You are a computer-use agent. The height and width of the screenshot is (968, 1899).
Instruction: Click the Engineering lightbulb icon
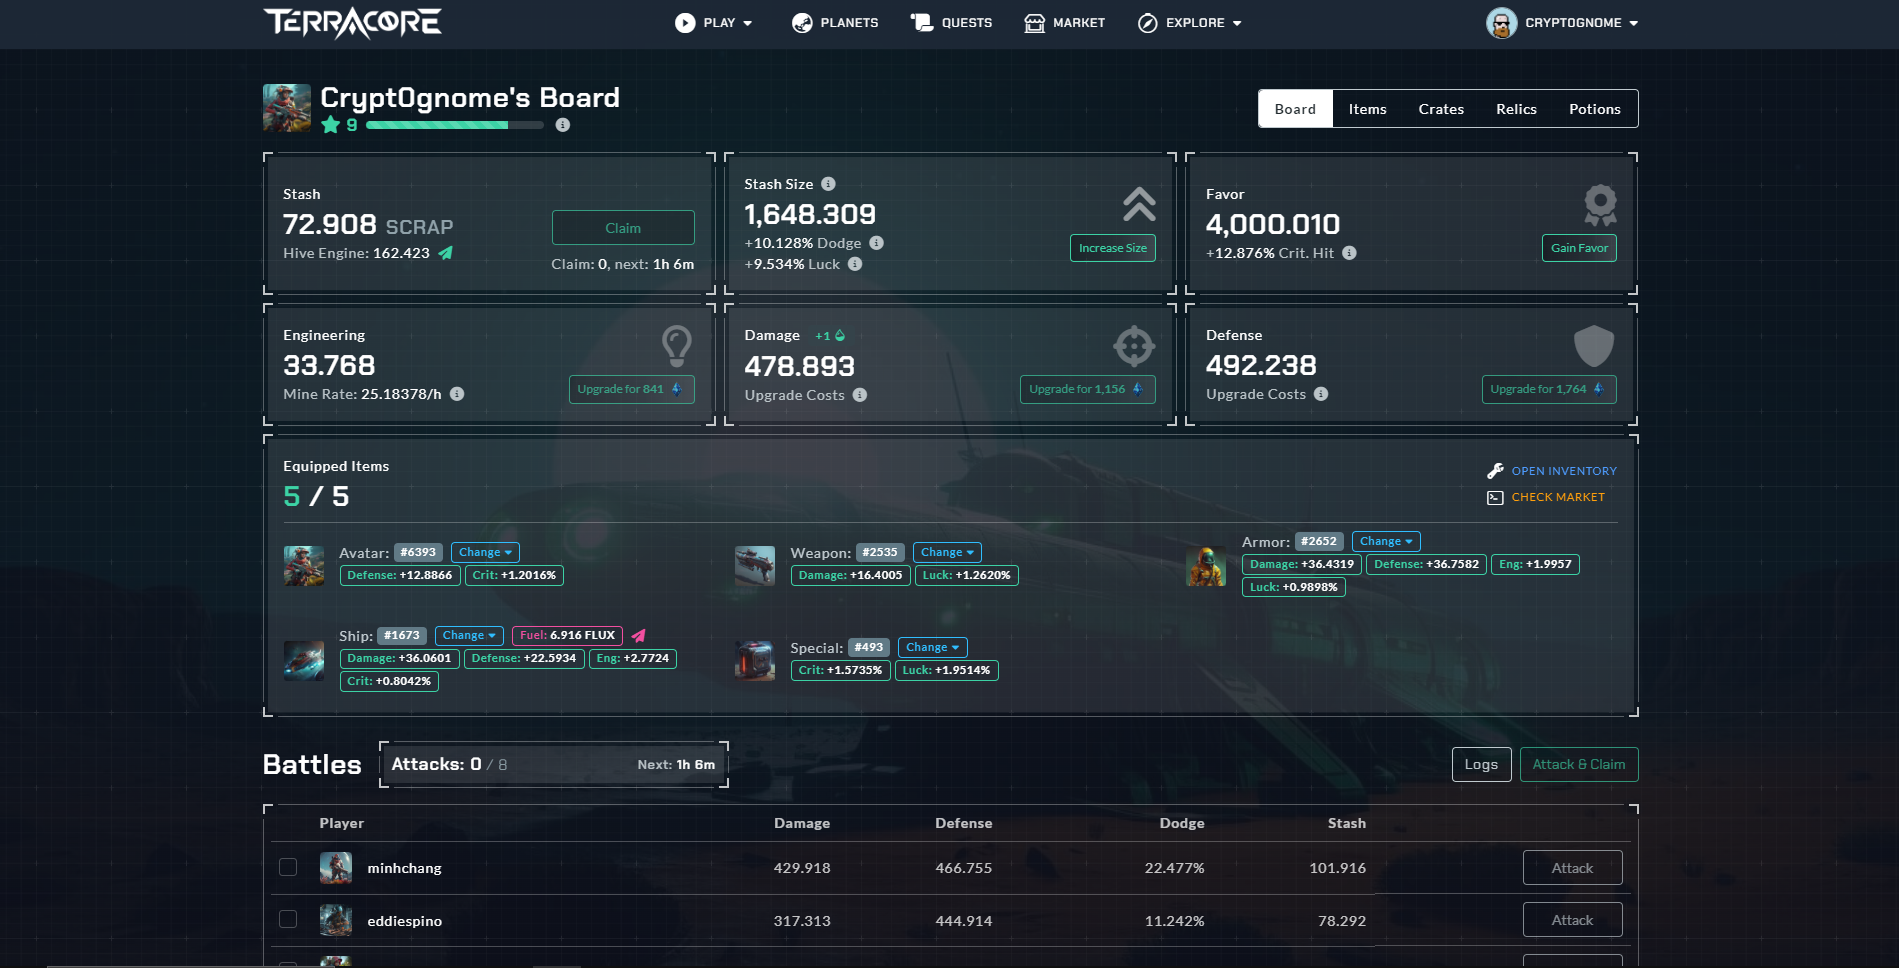pos(677,346)
